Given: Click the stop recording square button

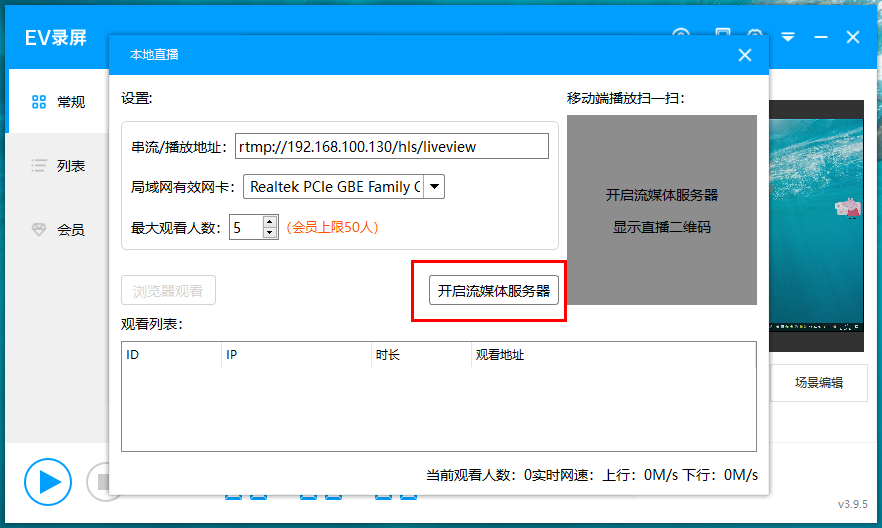Looking at the screenshot, I should pos(100,482).
